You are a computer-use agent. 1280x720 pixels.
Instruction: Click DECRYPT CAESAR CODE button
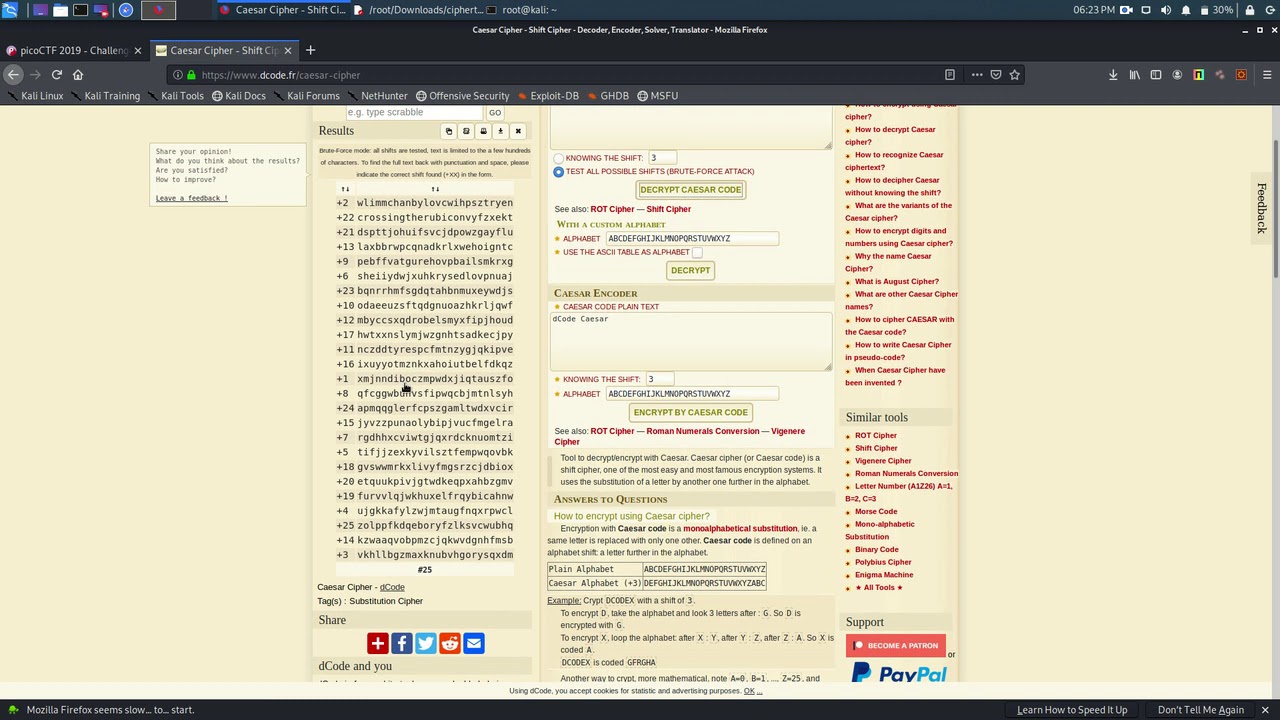[x=690, y=190]
